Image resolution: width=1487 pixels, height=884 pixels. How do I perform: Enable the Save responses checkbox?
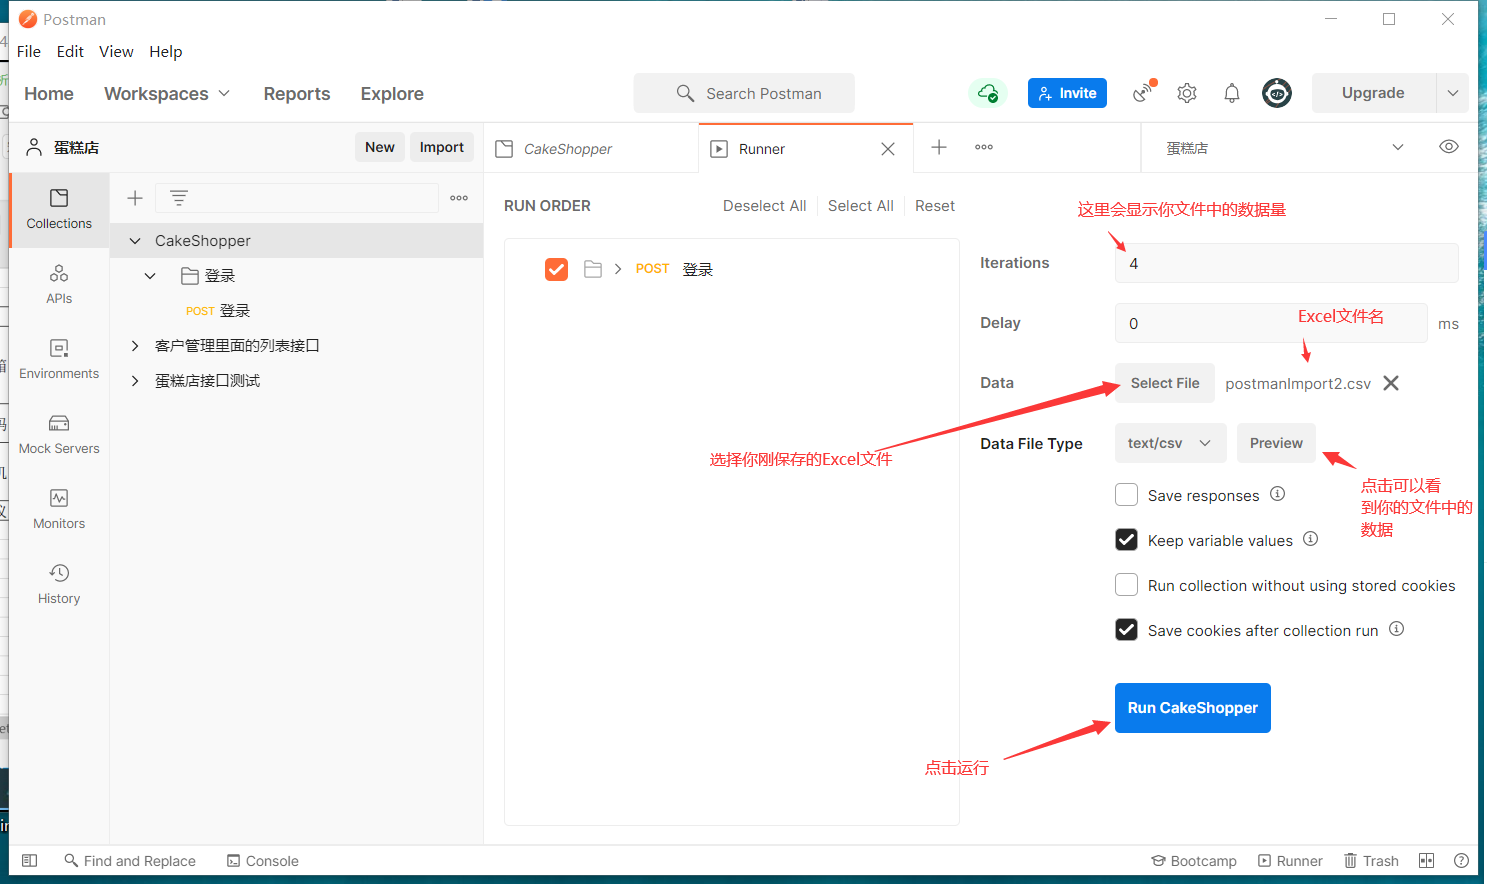(x=1127, y=495)
